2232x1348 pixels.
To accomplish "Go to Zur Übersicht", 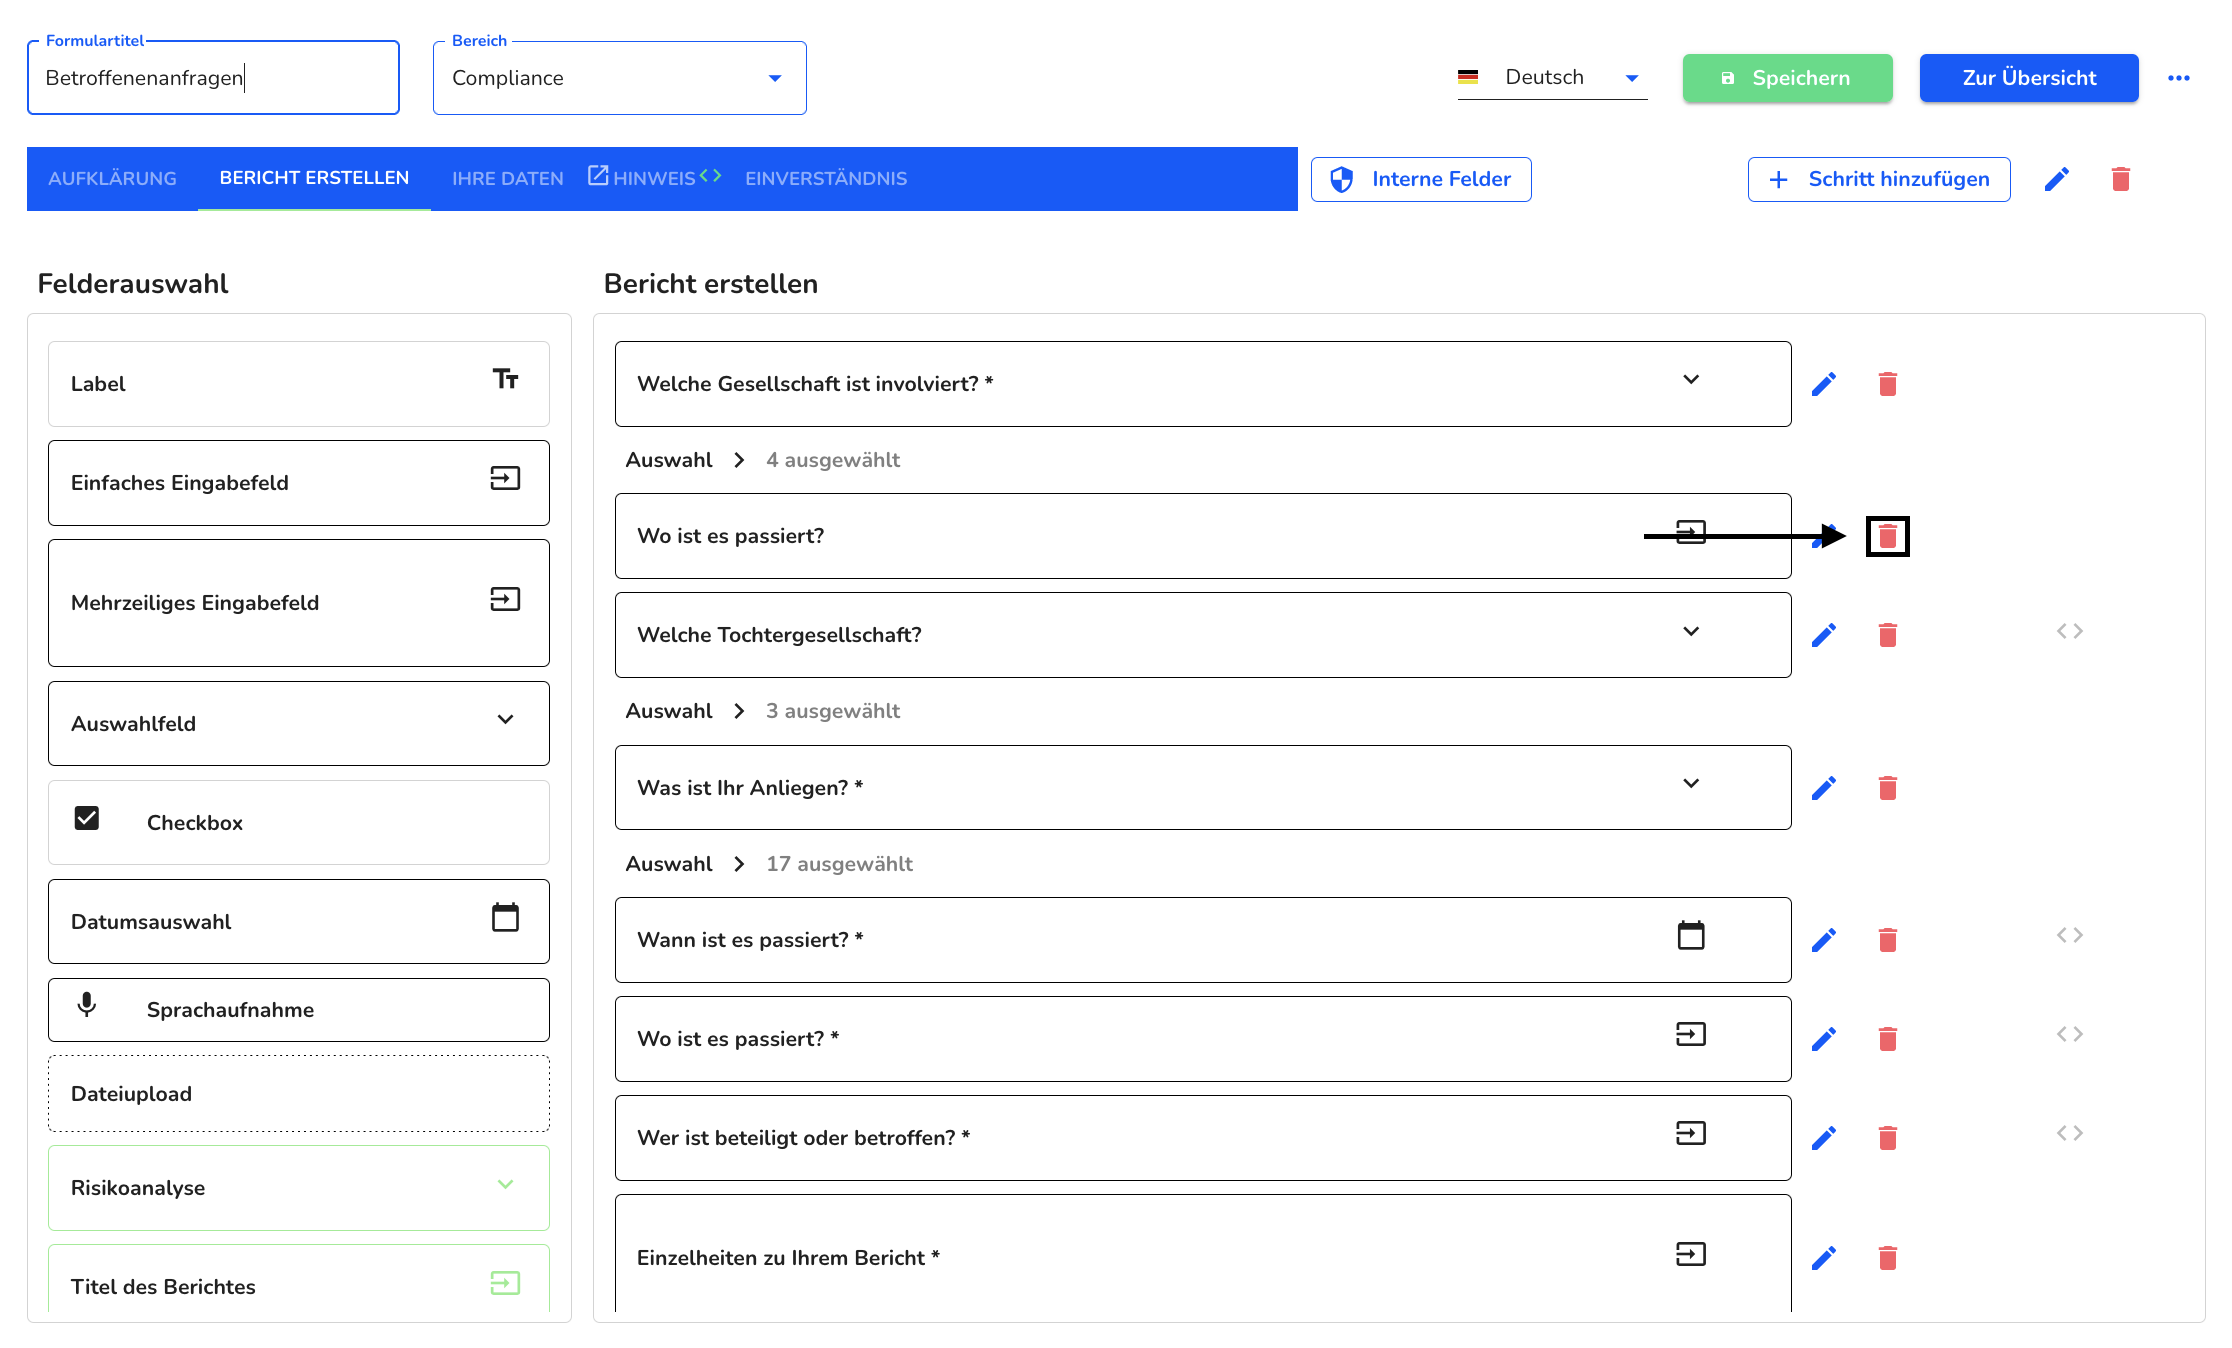I will (2028, 78).
